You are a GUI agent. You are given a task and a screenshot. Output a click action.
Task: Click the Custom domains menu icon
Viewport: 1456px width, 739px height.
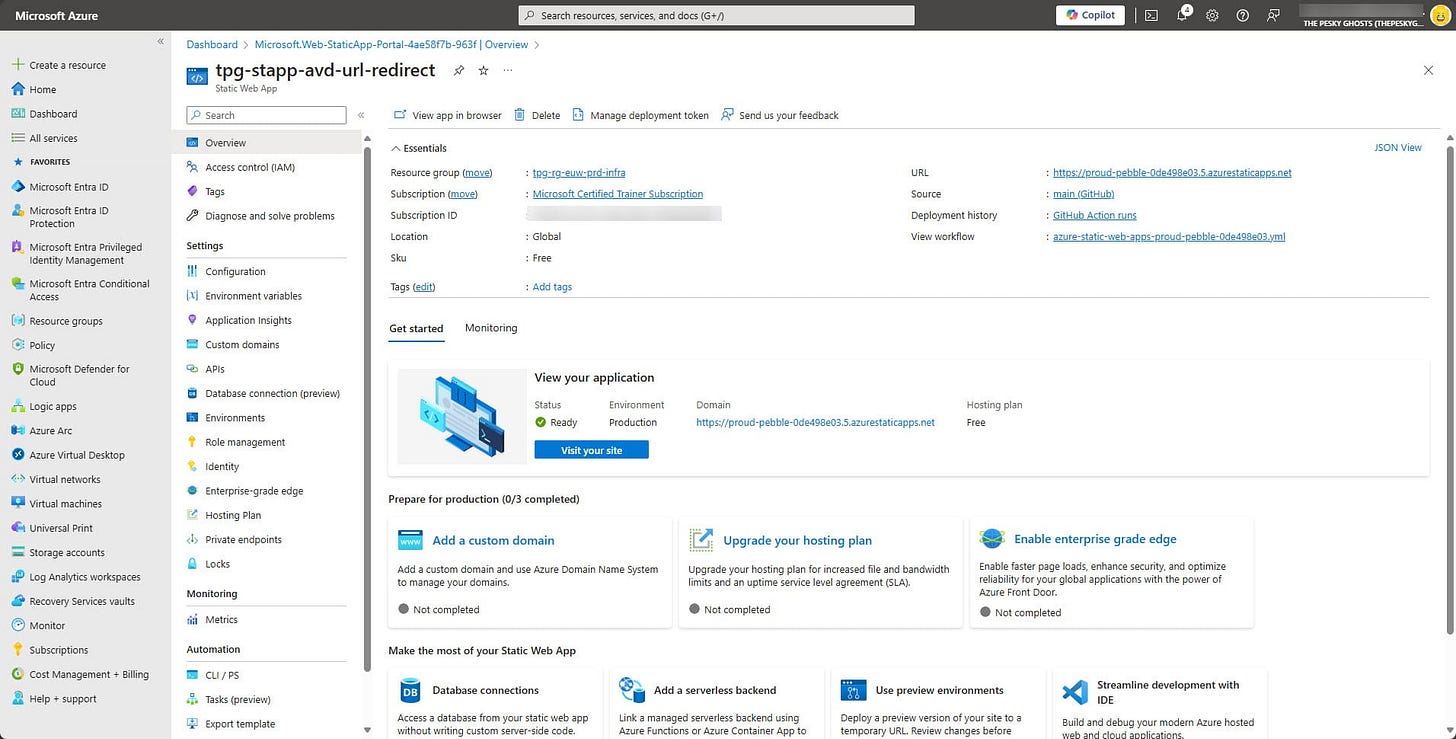pyautogui.click(x=193, y=345)
